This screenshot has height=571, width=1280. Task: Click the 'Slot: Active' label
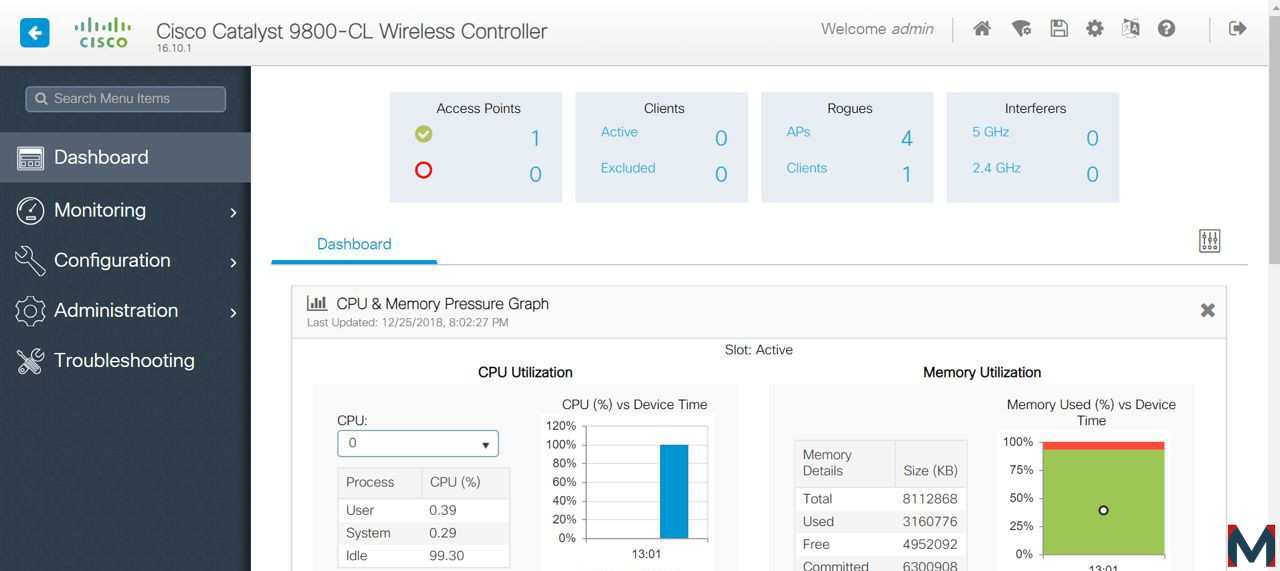pos(759,350)
